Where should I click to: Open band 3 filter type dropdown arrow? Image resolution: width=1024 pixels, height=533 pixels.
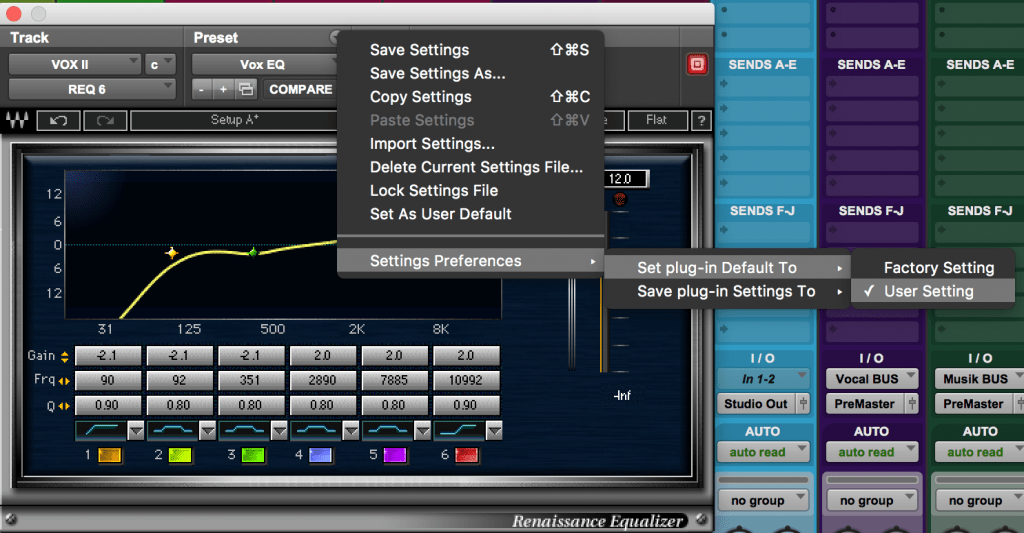(279, 431)
